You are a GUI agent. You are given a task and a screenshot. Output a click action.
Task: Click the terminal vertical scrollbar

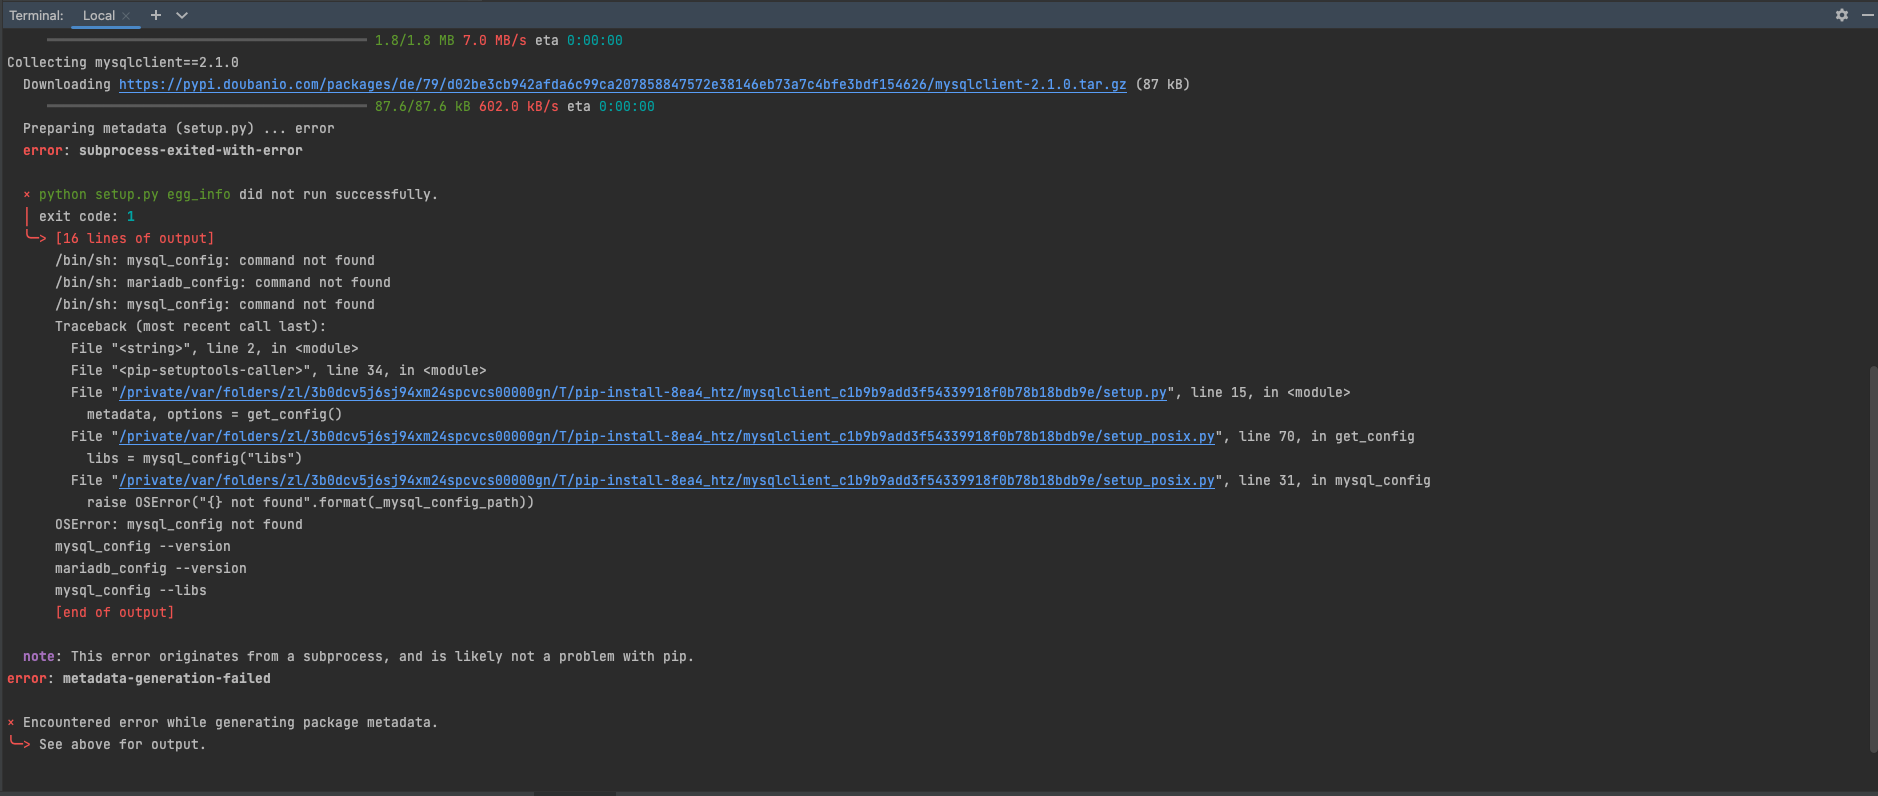pyautogui.click(x=1873, y=558)
